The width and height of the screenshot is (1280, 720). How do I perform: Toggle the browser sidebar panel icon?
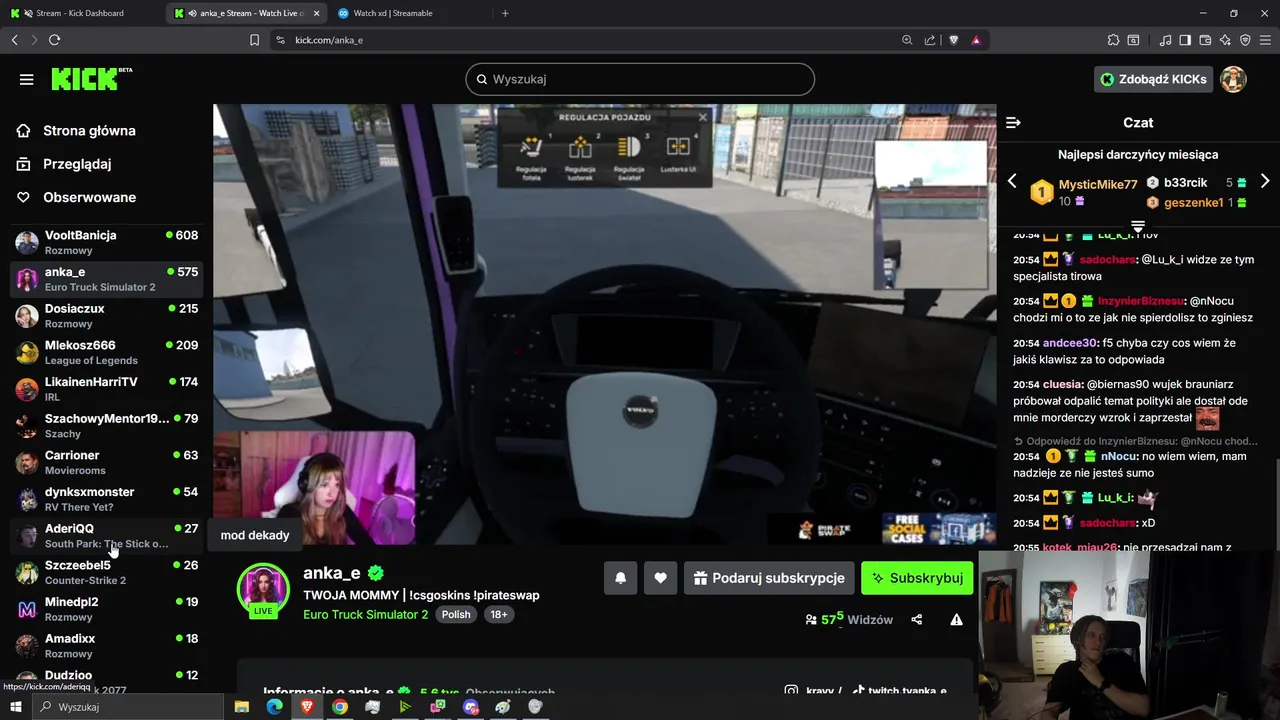[x=1185, y=40]
